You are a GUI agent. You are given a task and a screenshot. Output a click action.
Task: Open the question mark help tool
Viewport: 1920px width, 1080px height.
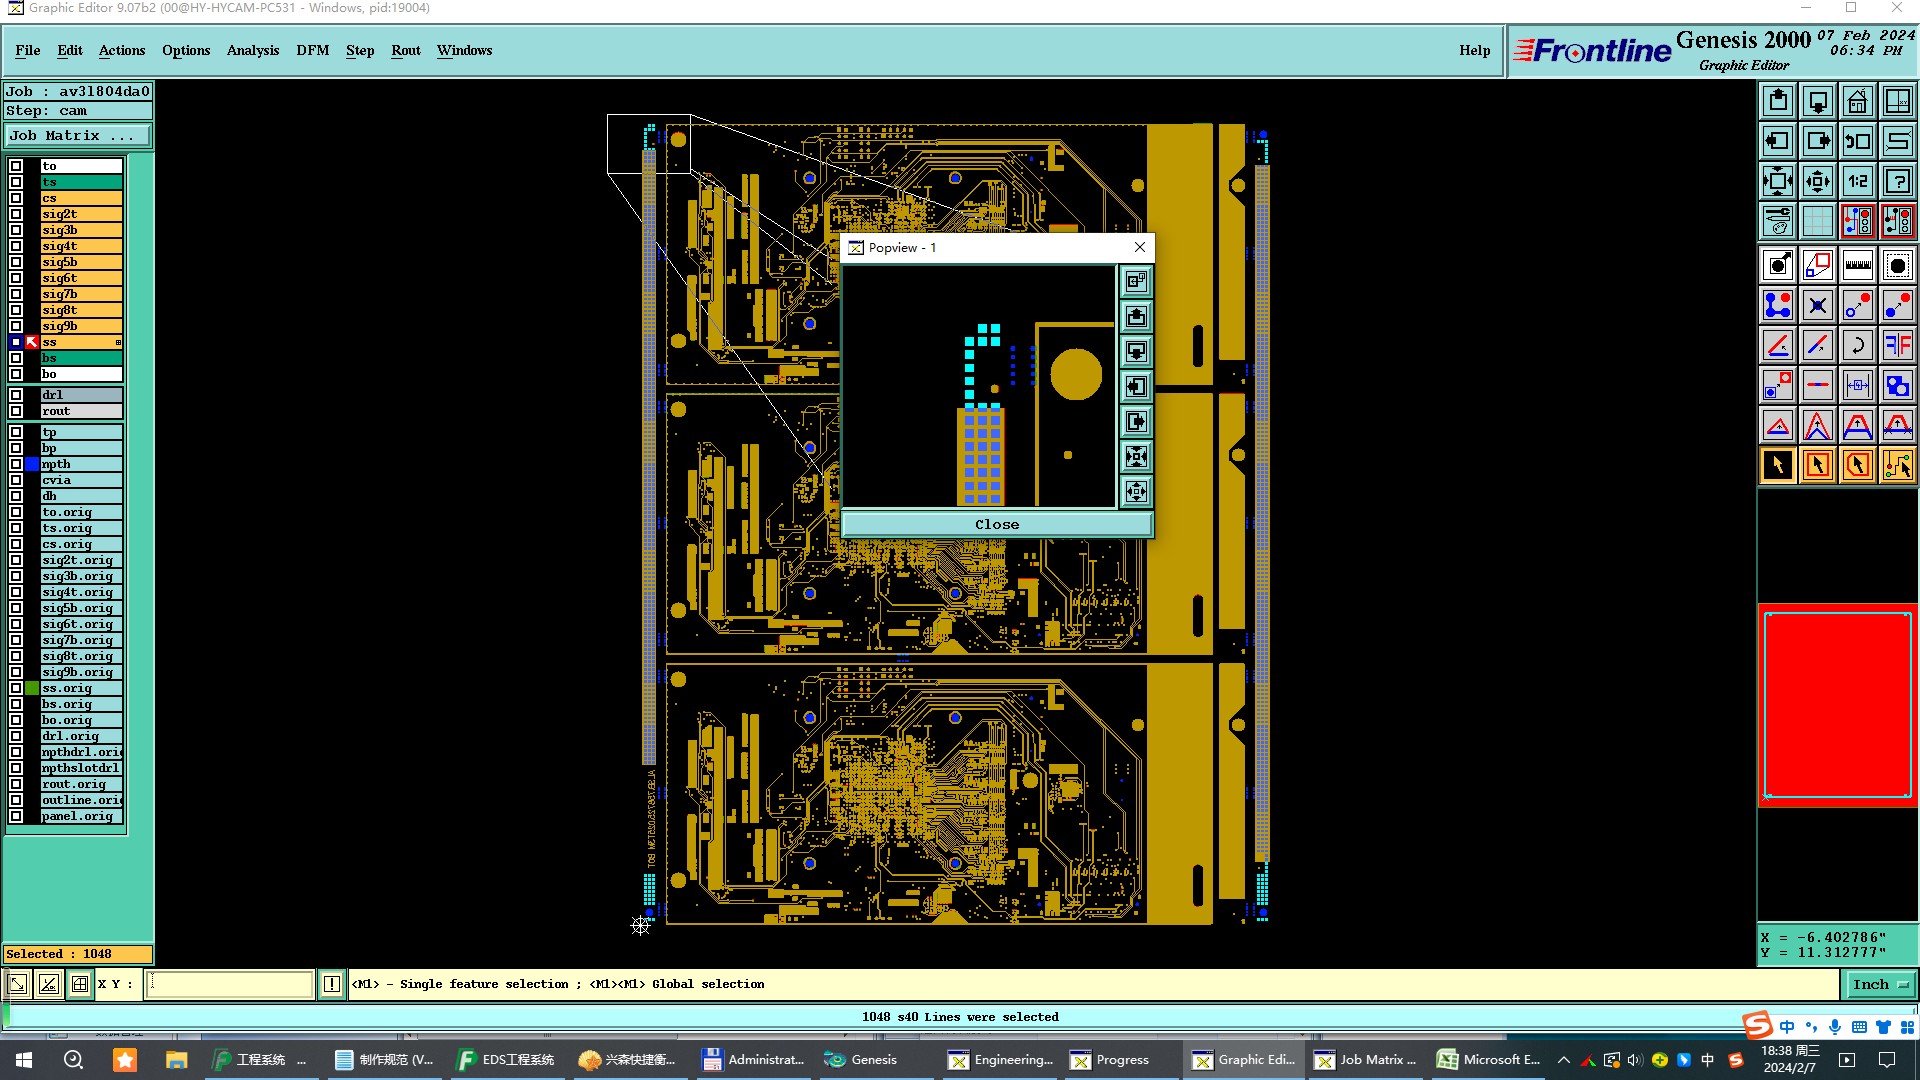click(x=1897, y=181)
